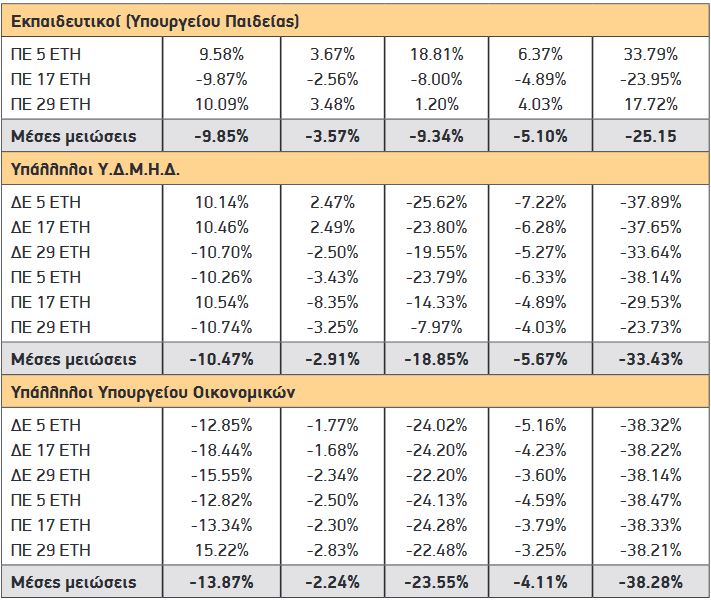Select the -18.85% average cell
Viewport: 711px width, 605px height.
437,359
